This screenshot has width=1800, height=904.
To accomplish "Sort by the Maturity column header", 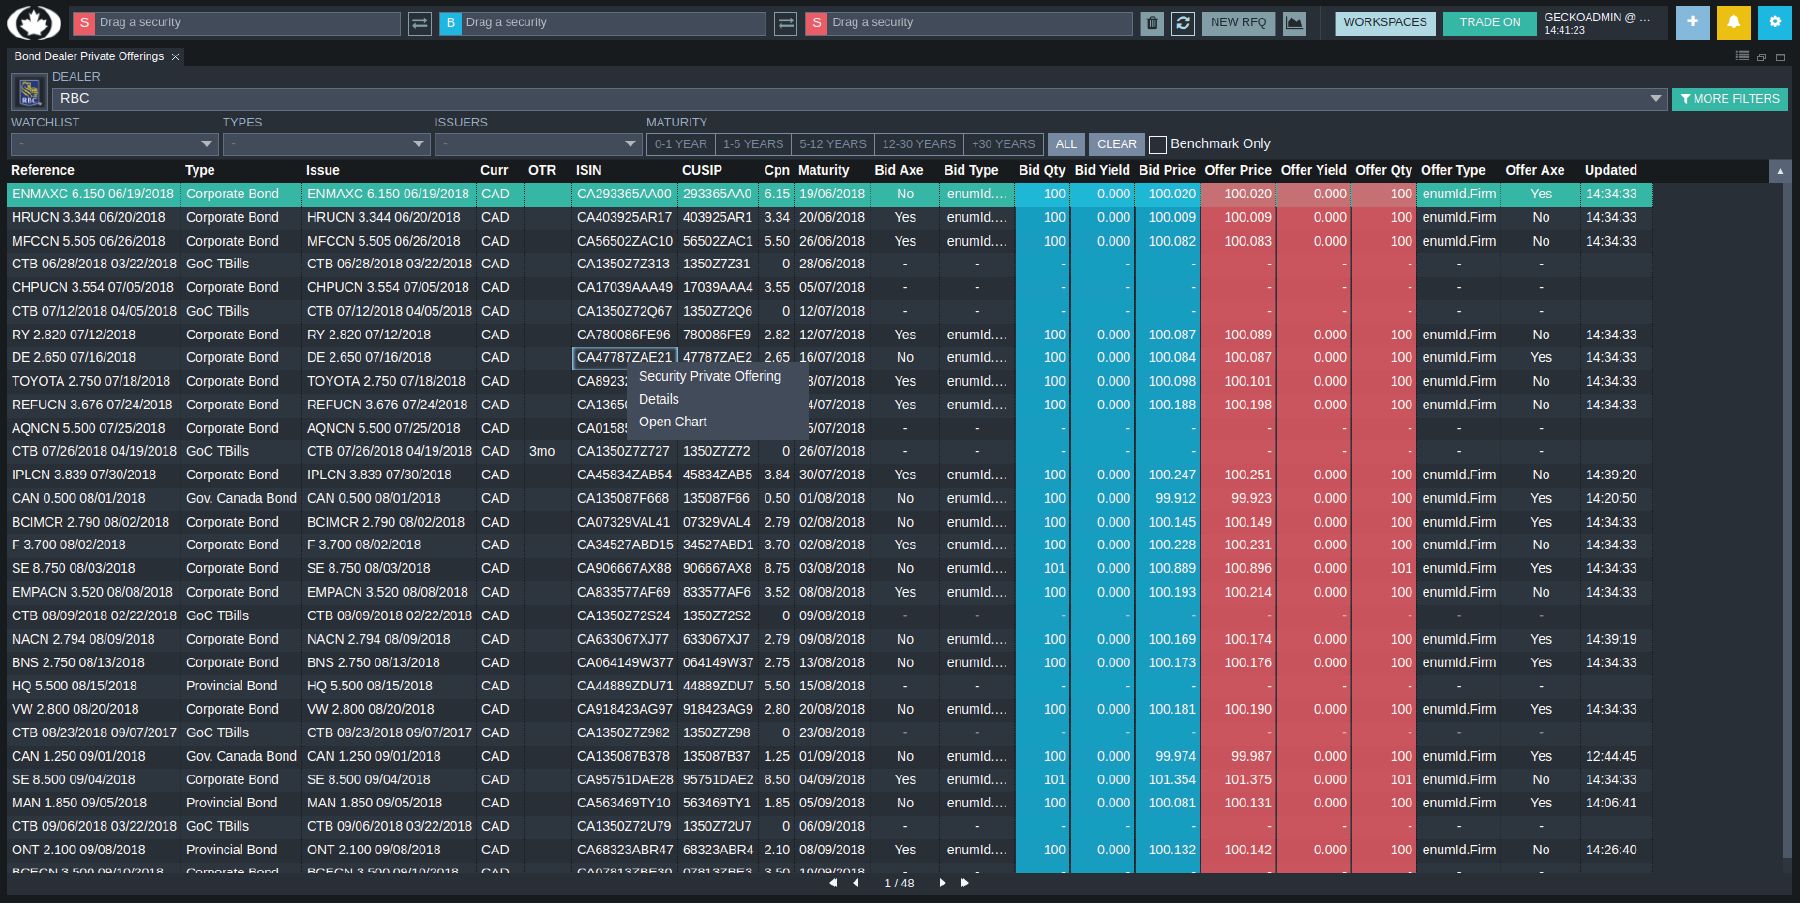I will 824,171.
